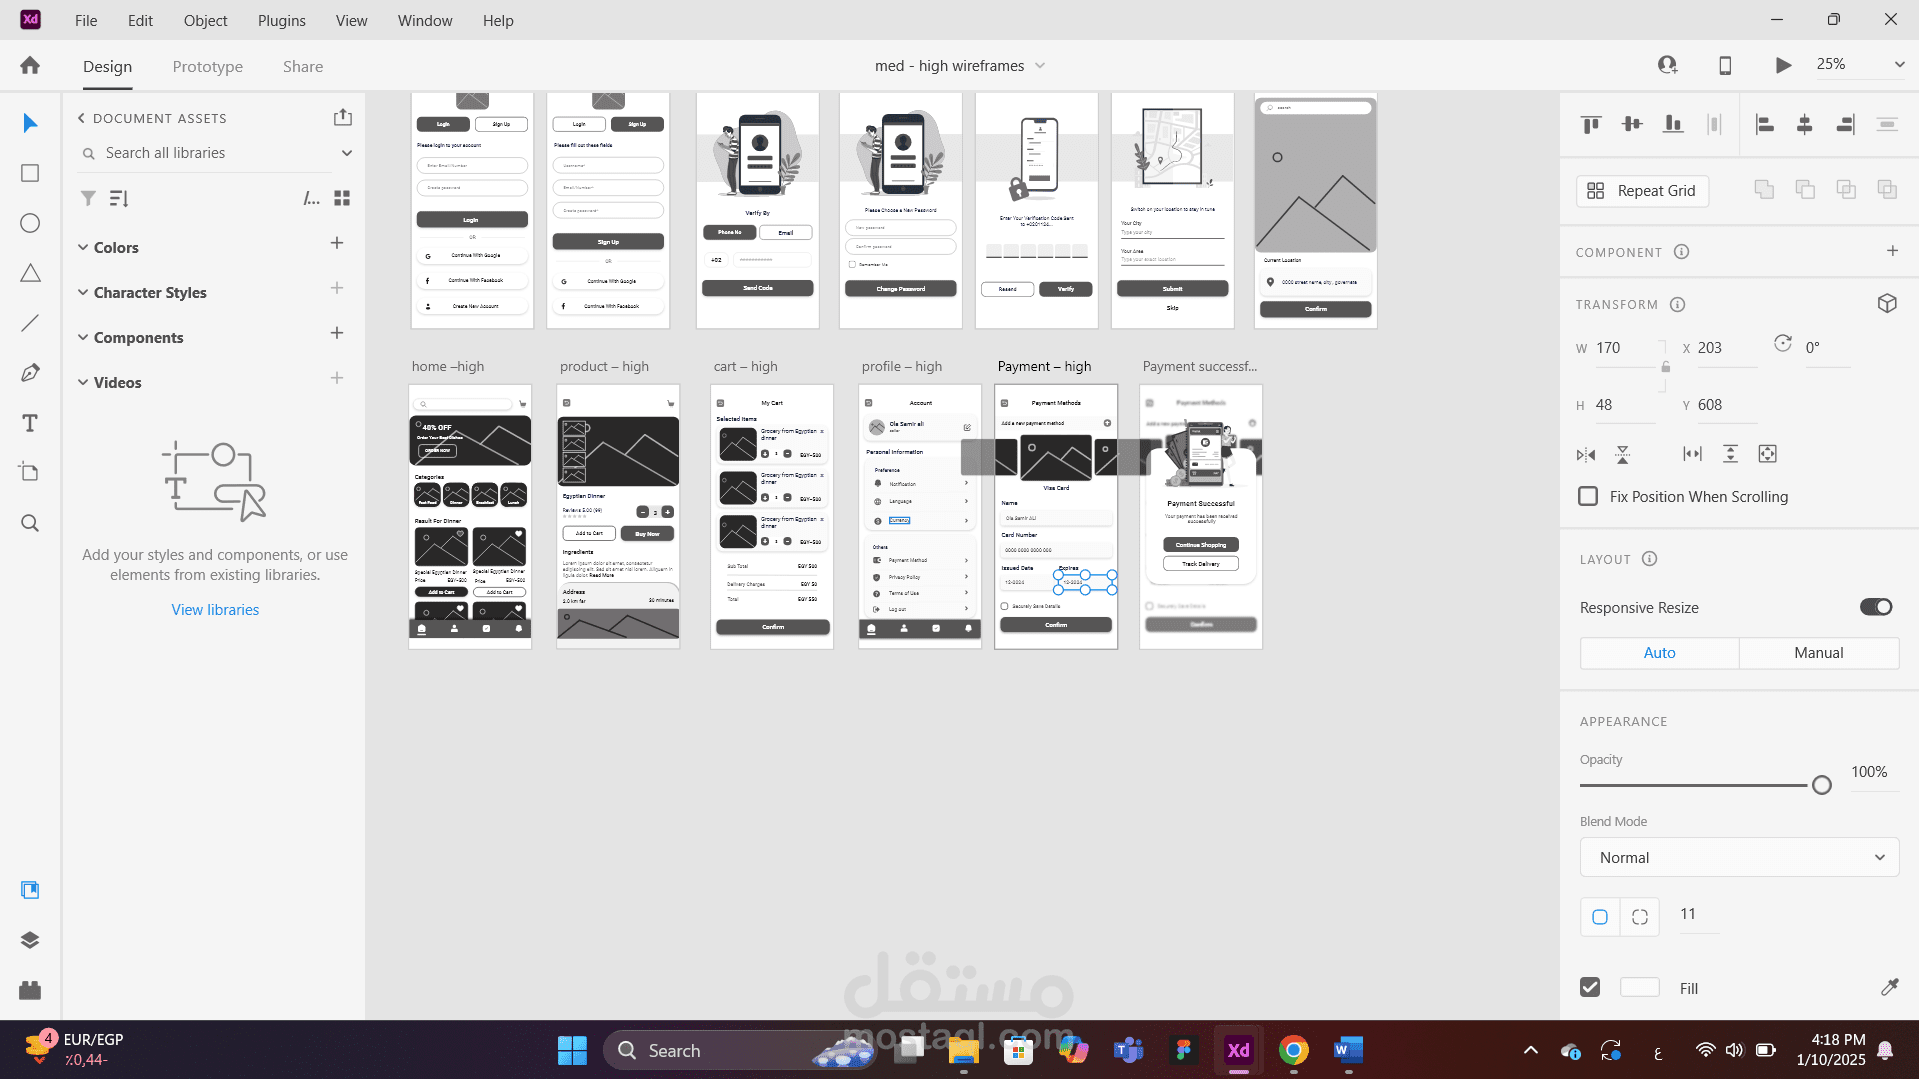Collapse the Character Styles section
Viewport: 1919px width, 1079px height.
pyautogui.click(x=83, y=292)
